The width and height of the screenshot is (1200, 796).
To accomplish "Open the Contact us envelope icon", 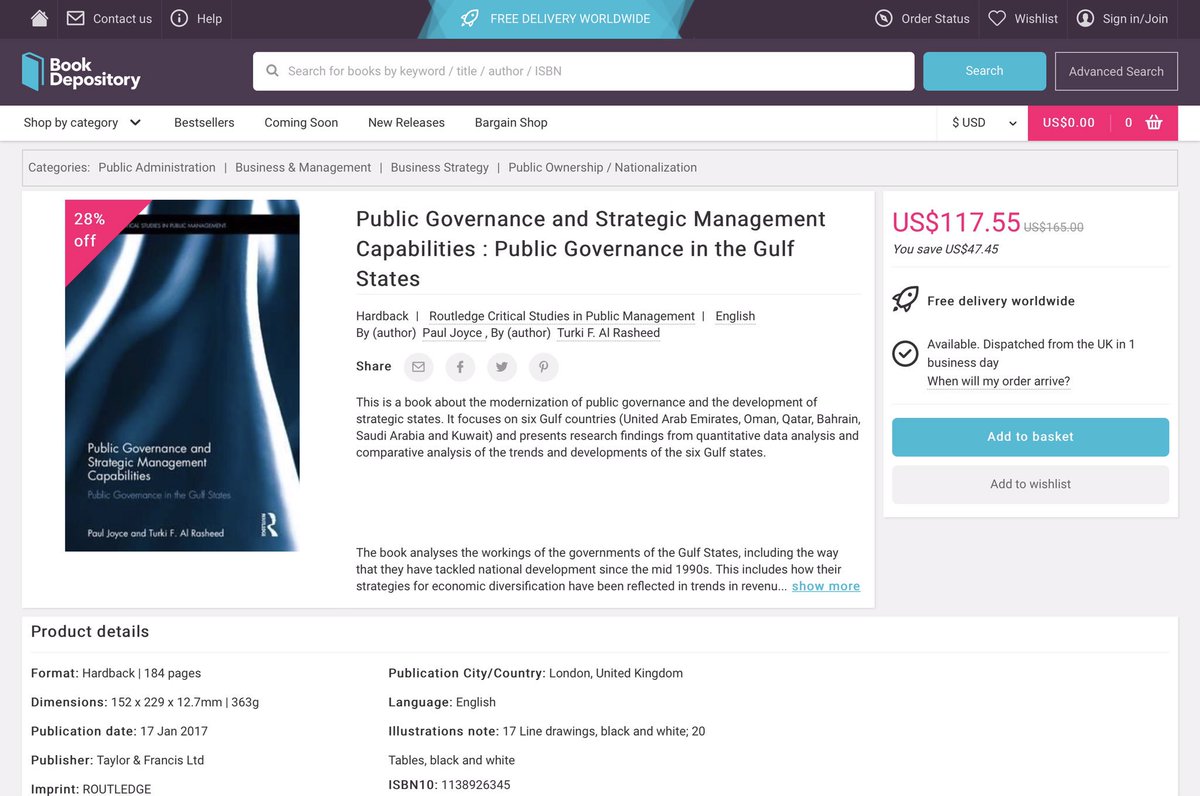I will coord(74,18).
